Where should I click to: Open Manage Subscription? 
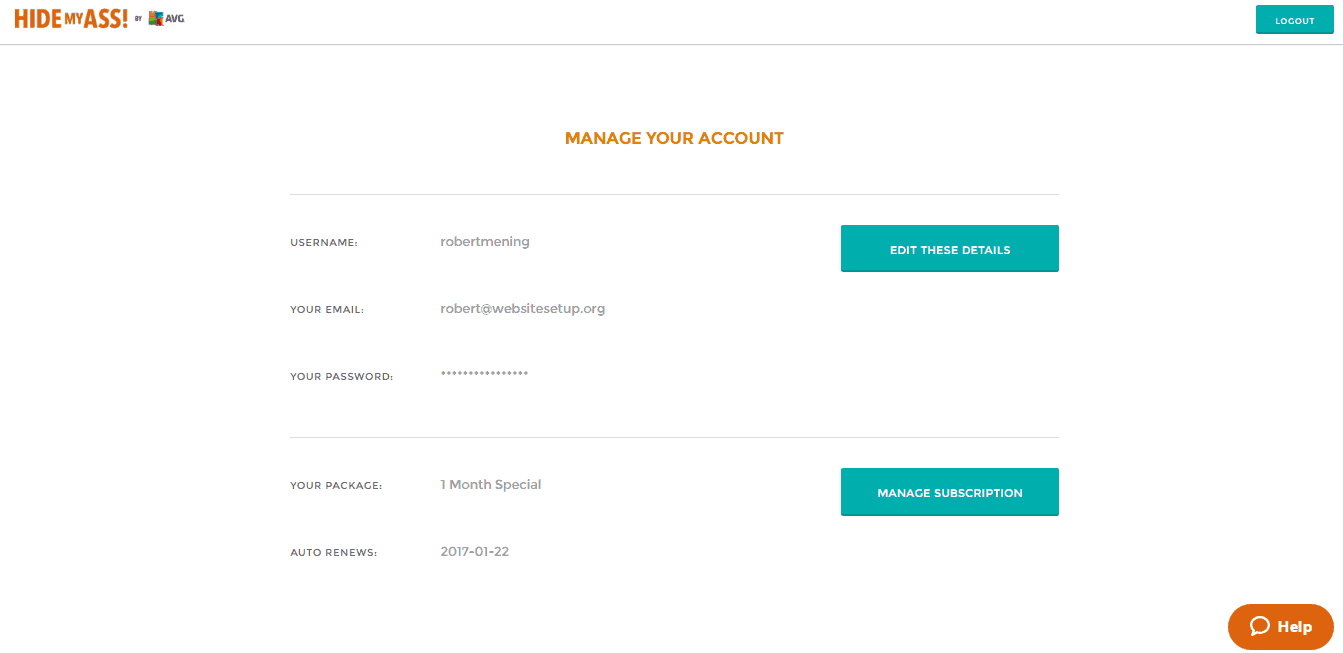[x=950, y=492]
